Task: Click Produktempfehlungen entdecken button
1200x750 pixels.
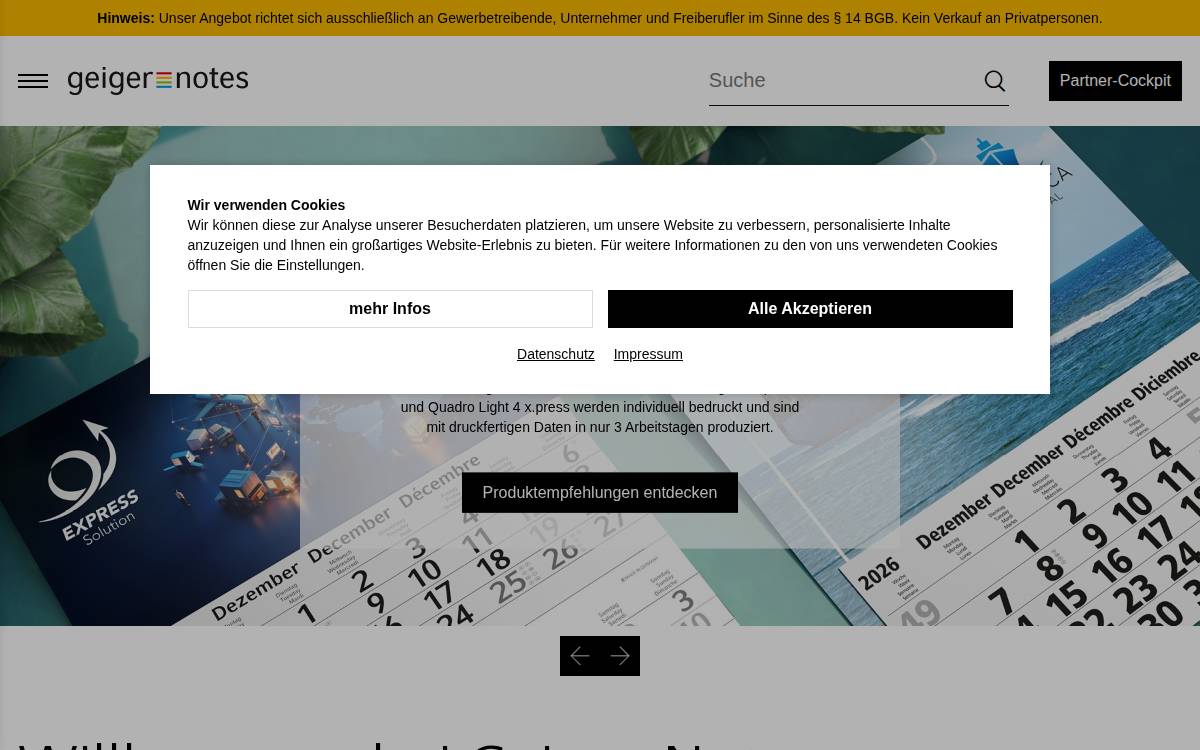Action: [600, 493]
